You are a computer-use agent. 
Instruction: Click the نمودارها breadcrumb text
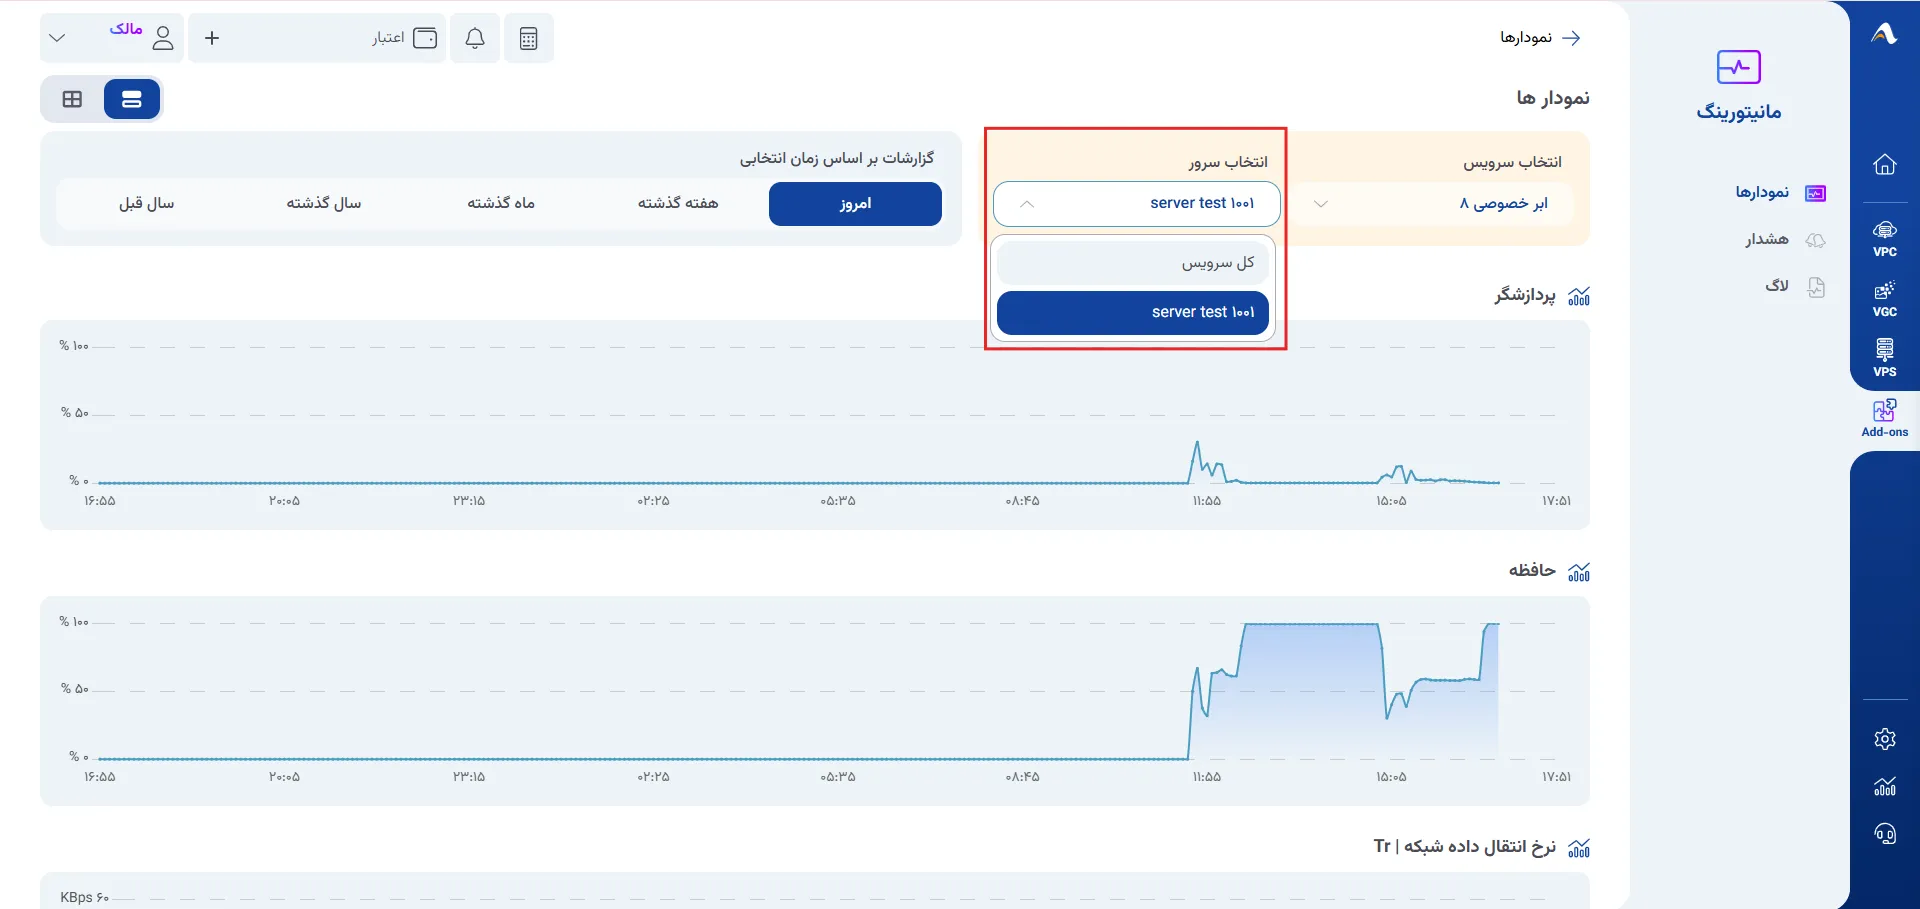tap(1526, 37)
